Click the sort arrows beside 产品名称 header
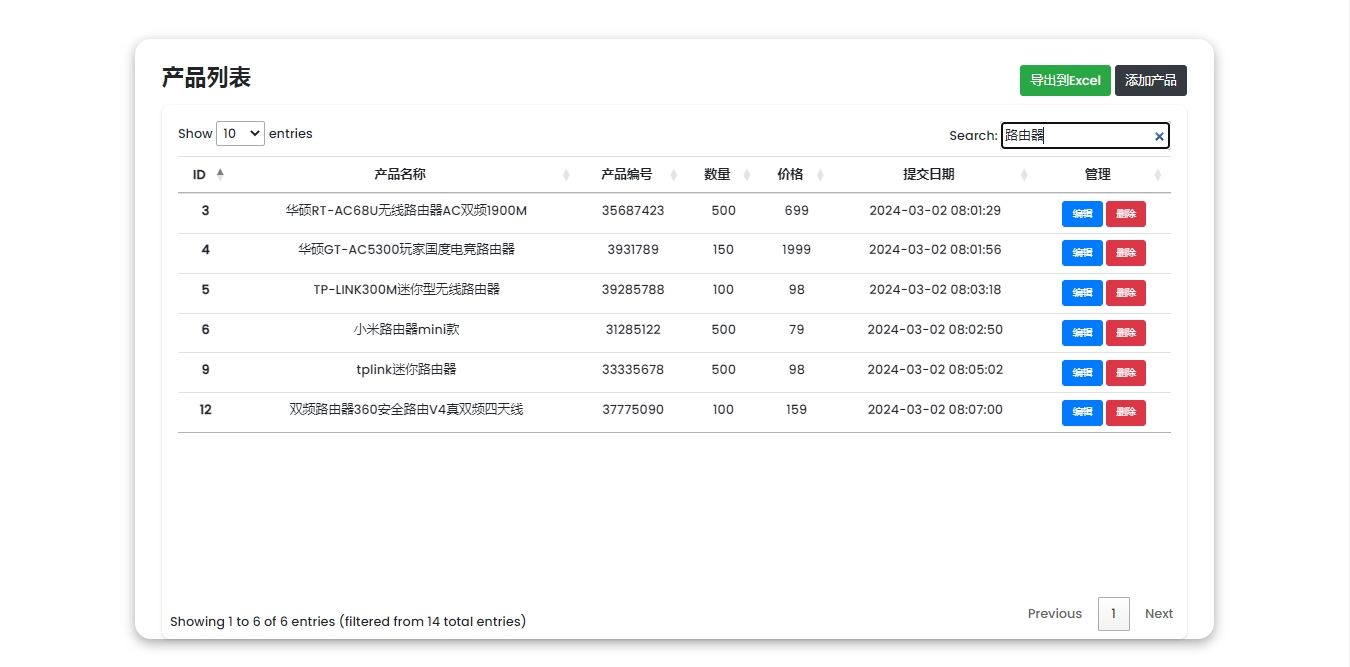The image size is (1350, 667). [566, 175]
